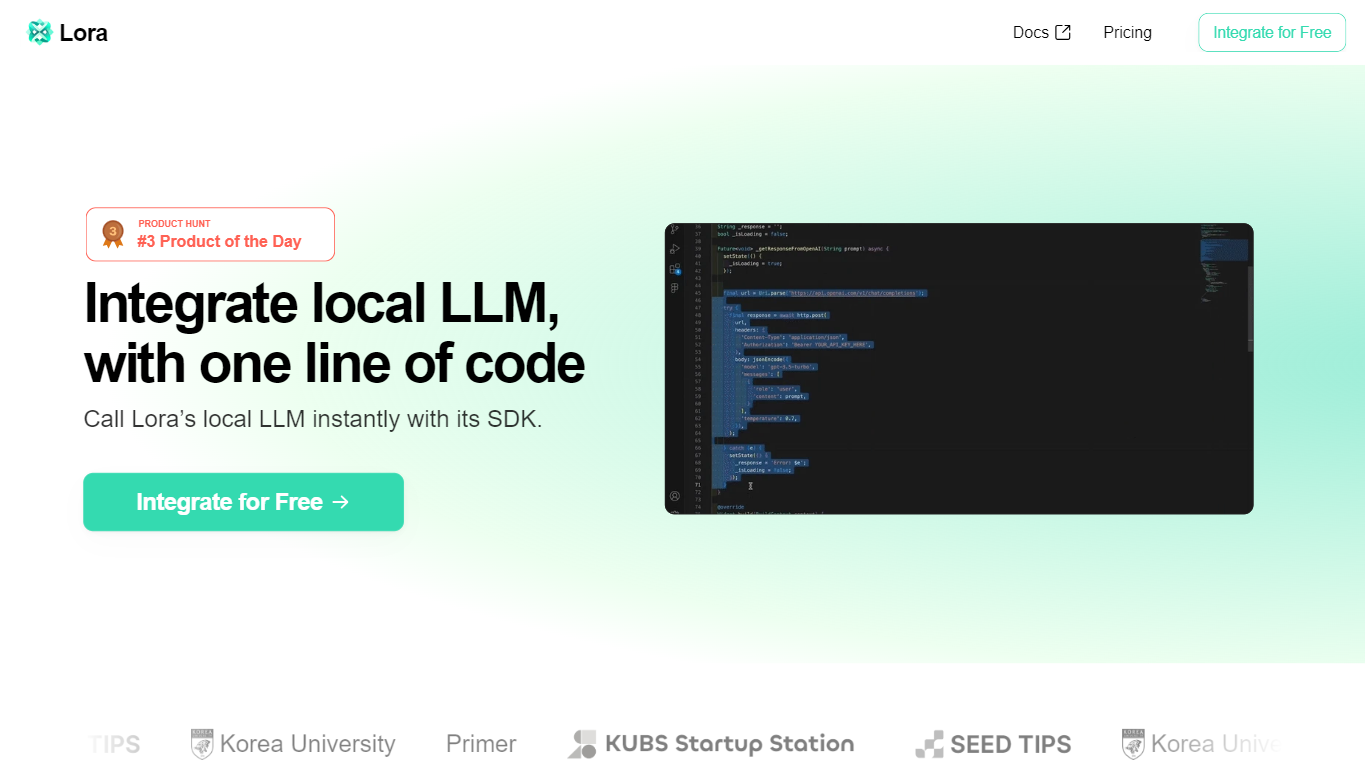1366x768 pixels.
Task: Click the Primer partner logo
Action: tap(481, 744)
